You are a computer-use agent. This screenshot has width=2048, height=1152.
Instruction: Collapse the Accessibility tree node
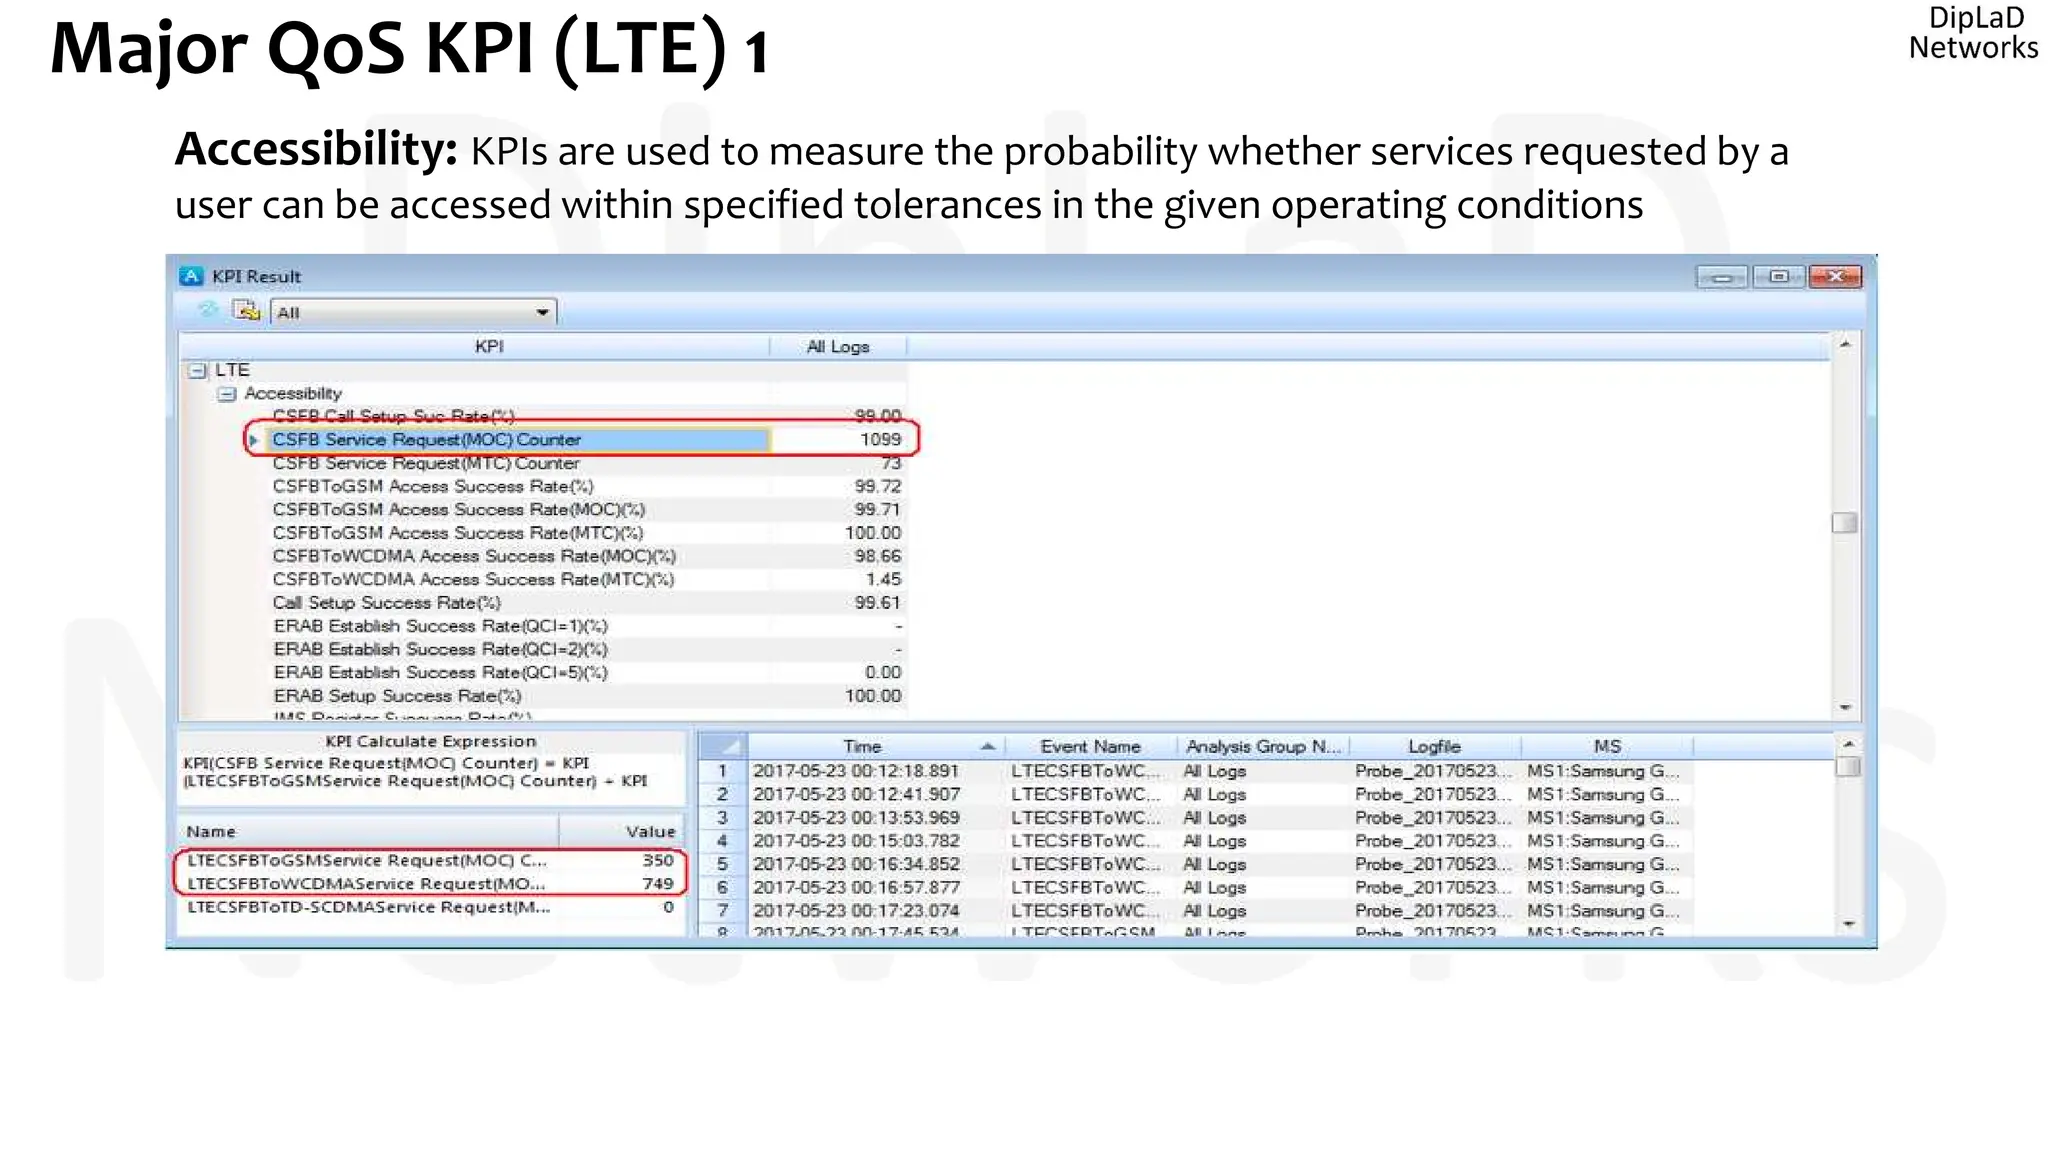(x=227, y=394)
